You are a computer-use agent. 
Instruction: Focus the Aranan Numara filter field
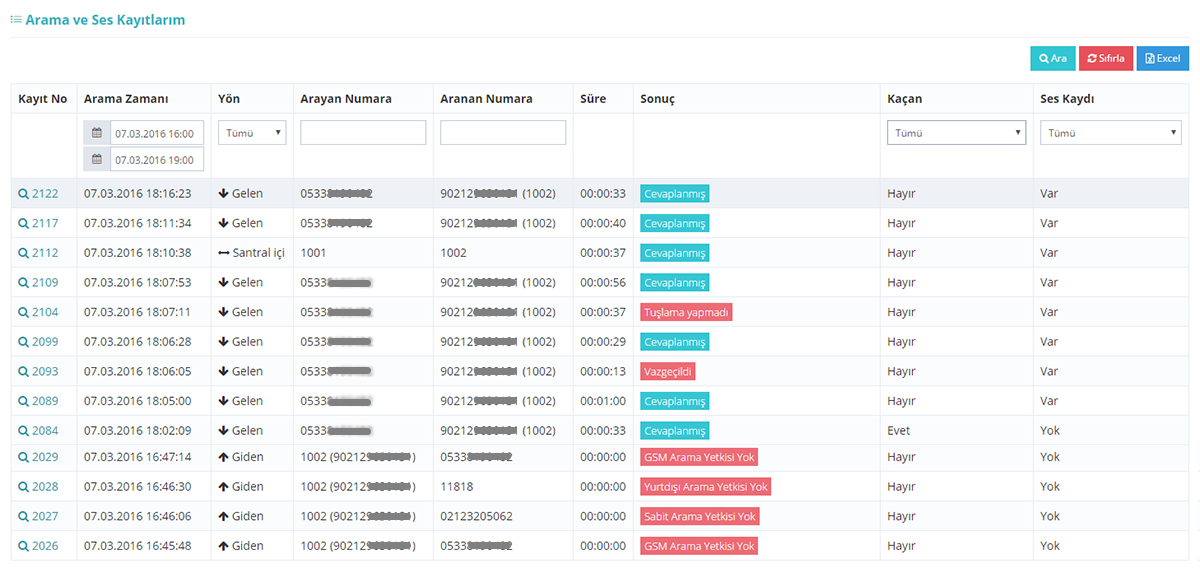(503, 133)
